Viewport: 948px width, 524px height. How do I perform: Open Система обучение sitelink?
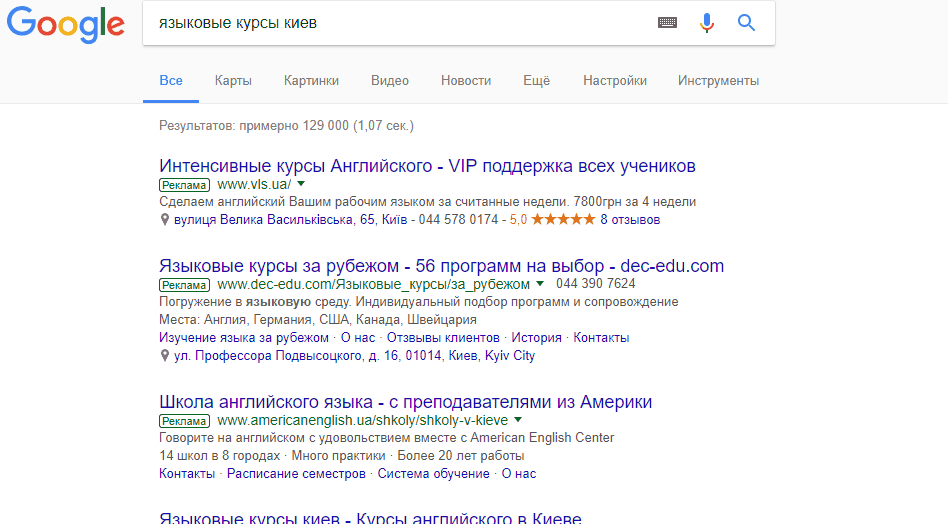click(433, 473)
